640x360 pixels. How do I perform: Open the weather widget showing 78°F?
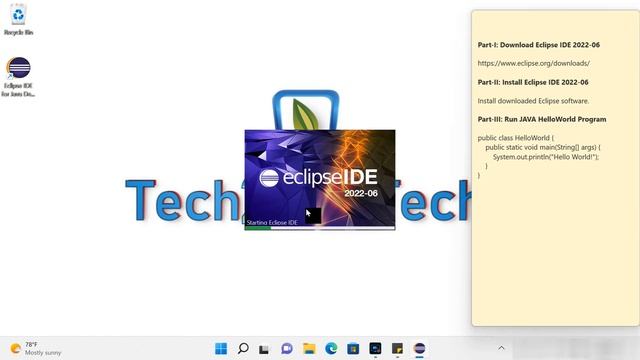36,349
